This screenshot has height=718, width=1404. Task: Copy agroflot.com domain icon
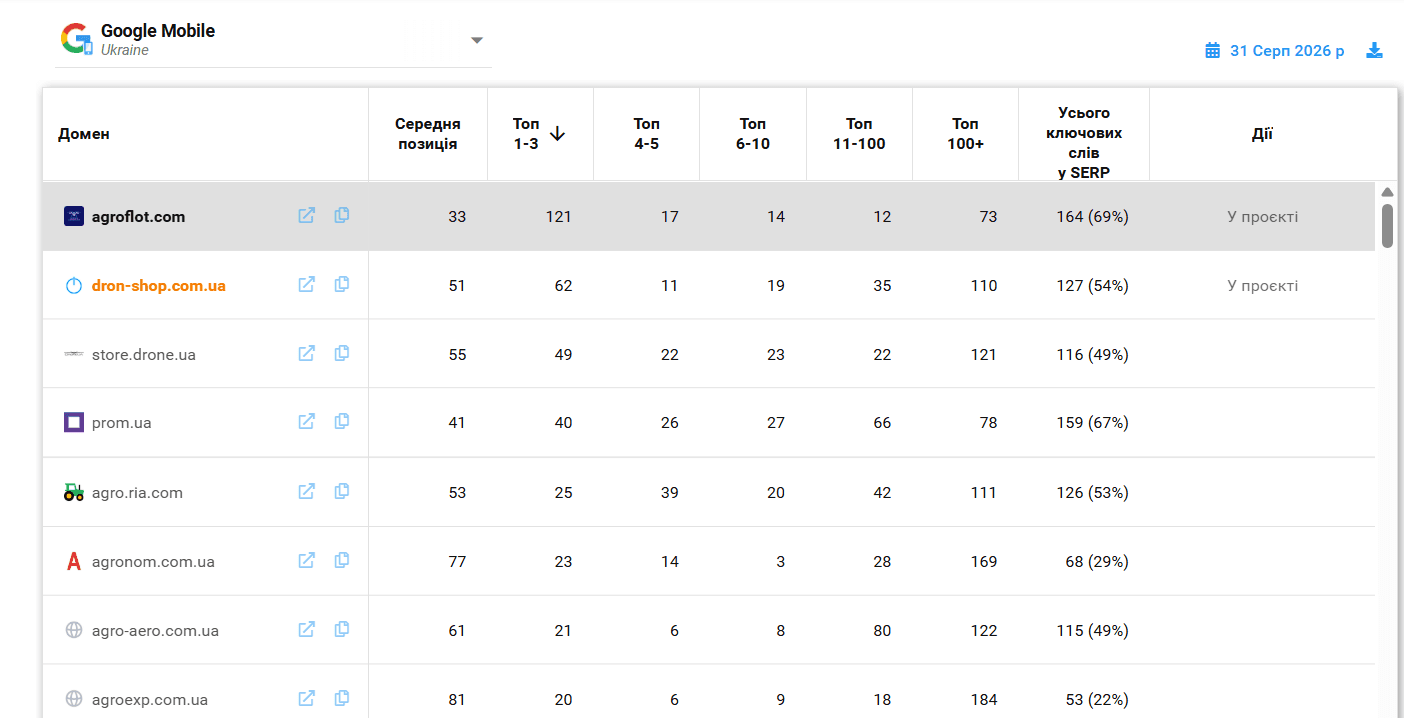342,215
